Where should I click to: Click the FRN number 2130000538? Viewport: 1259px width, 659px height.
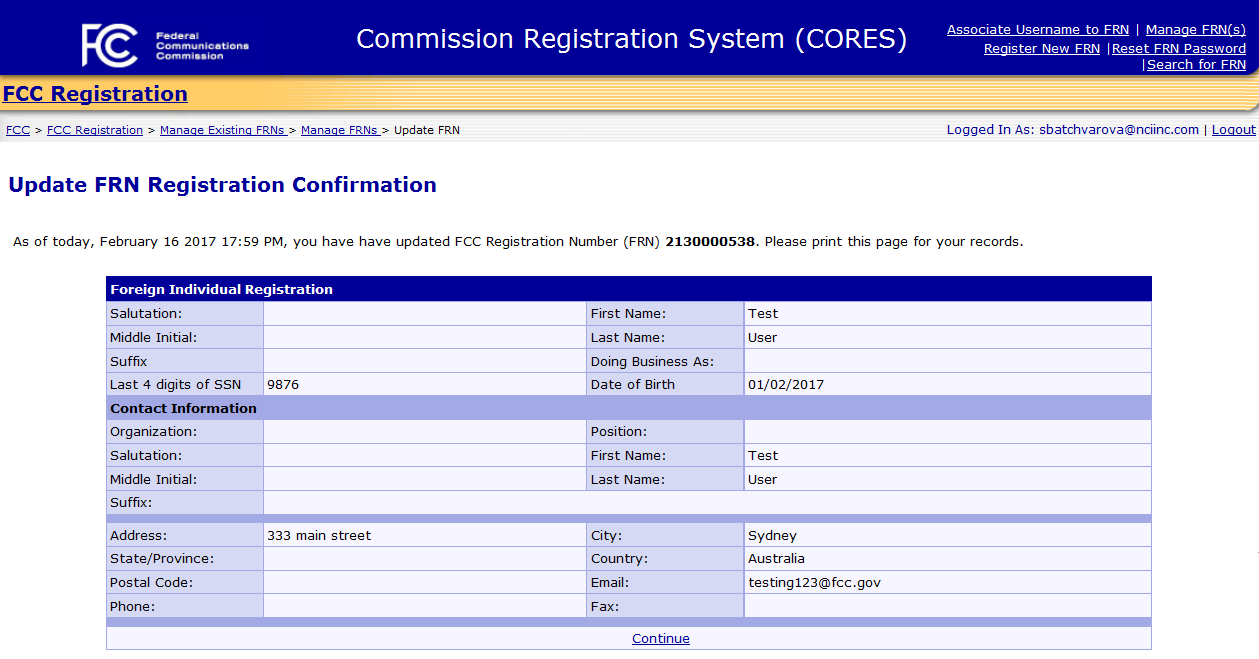710,242
